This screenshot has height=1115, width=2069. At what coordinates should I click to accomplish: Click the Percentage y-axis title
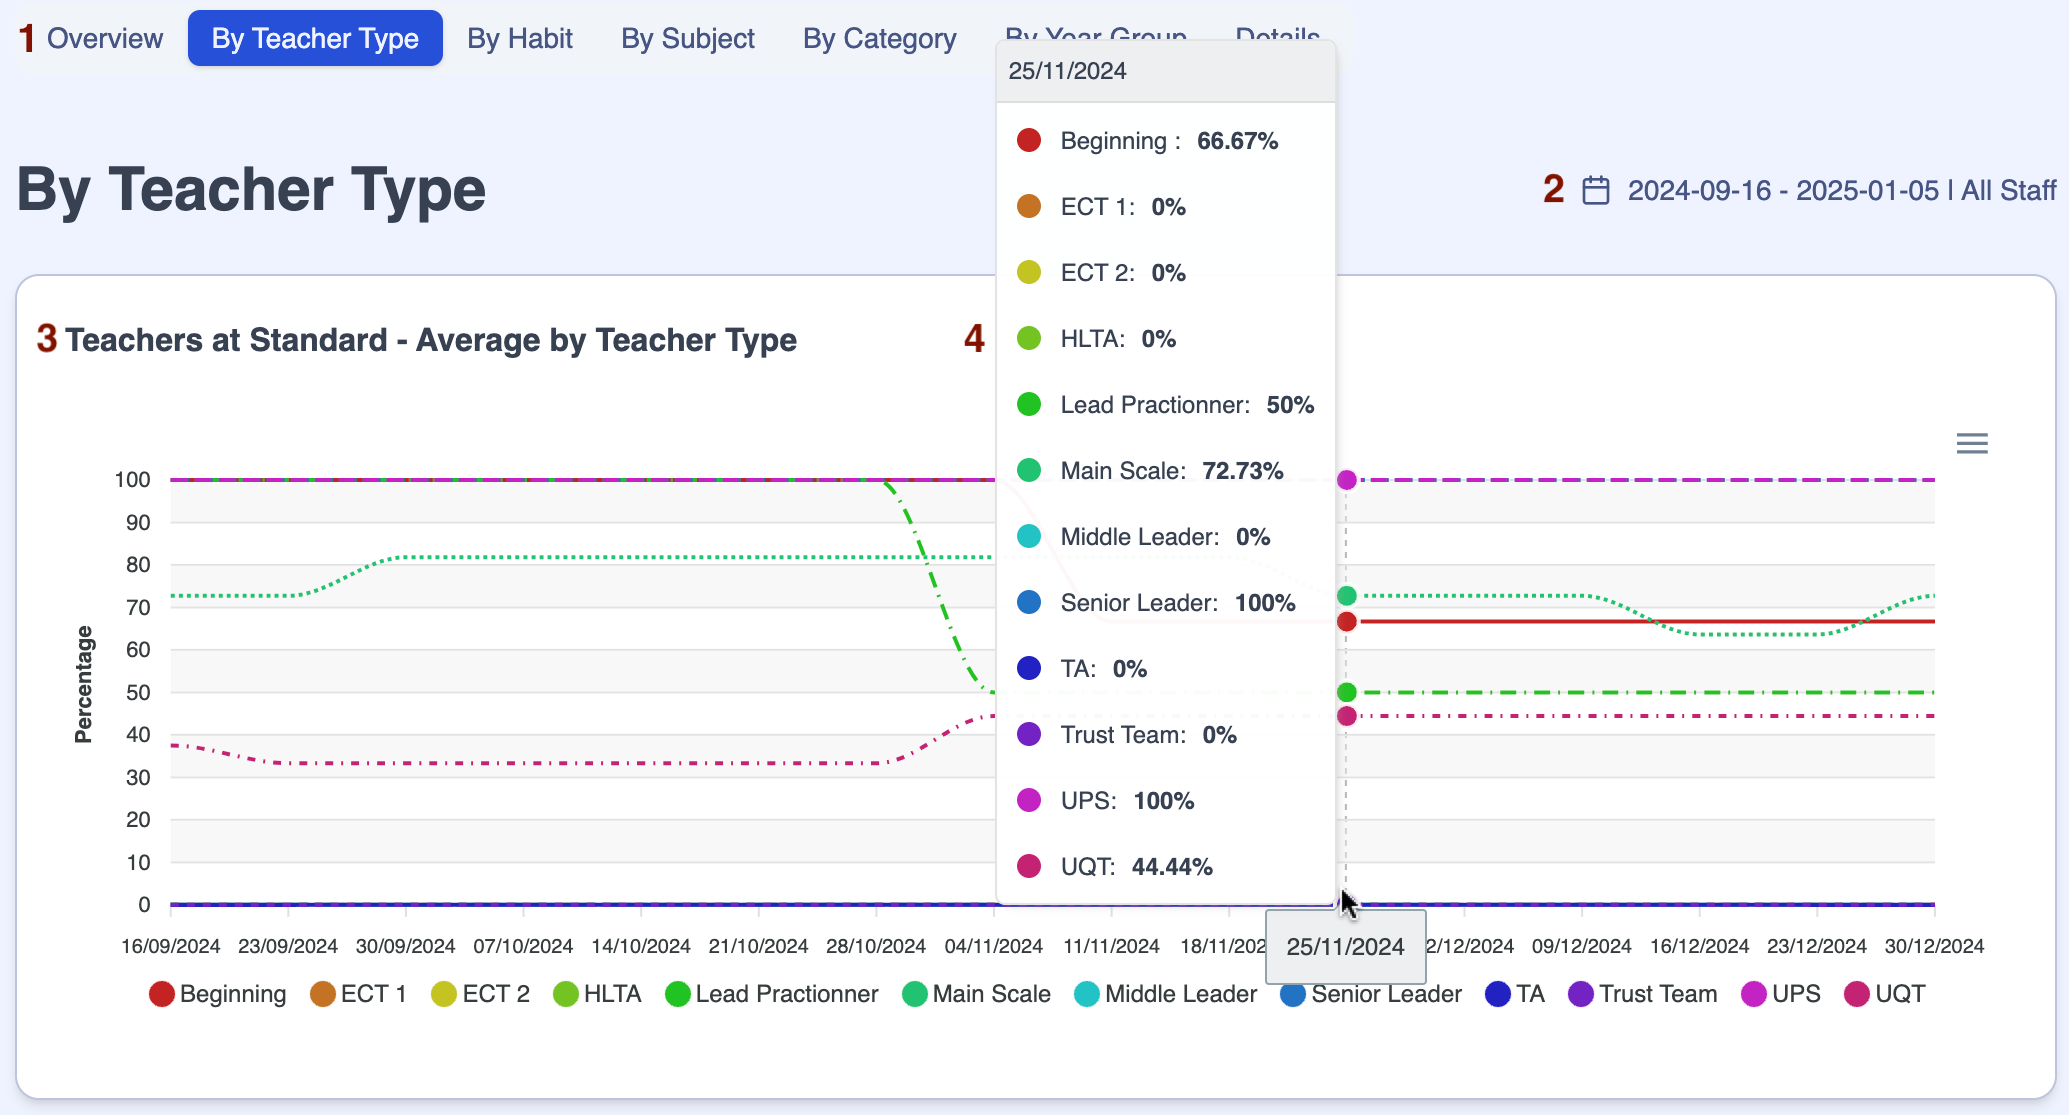(x=83, y=685)
